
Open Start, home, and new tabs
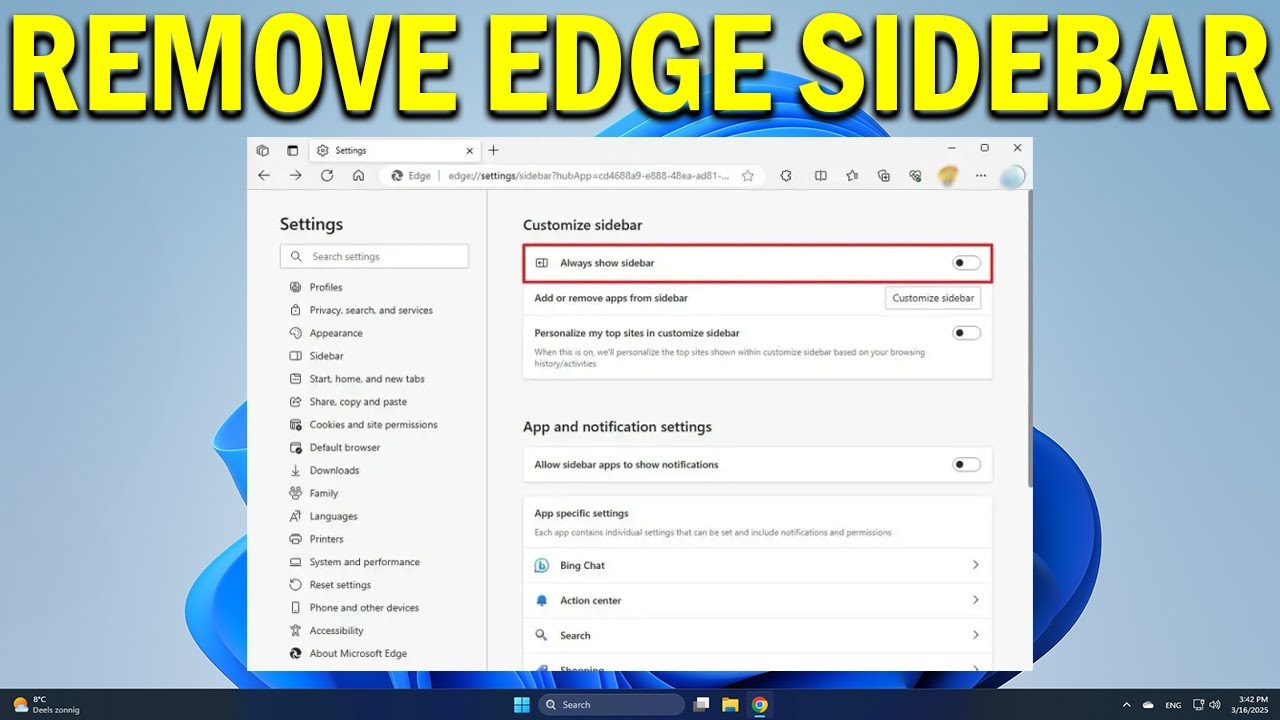[x=366, y=379]
